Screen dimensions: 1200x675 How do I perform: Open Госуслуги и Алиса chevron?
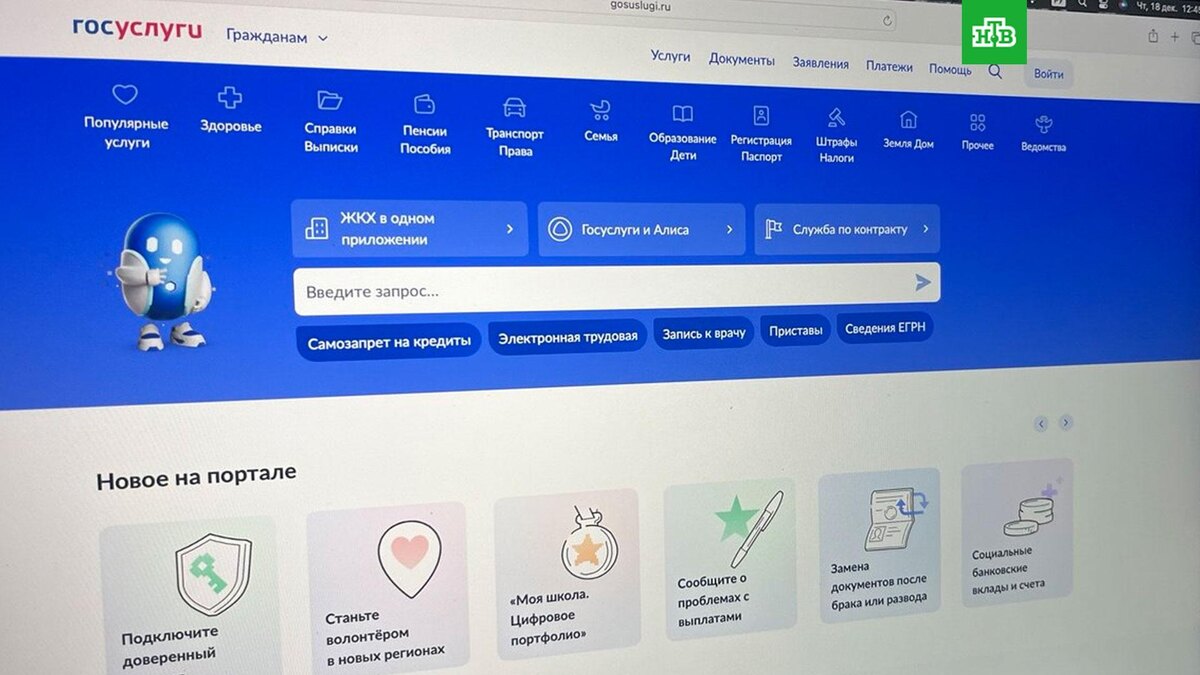[x=729, y=229]
